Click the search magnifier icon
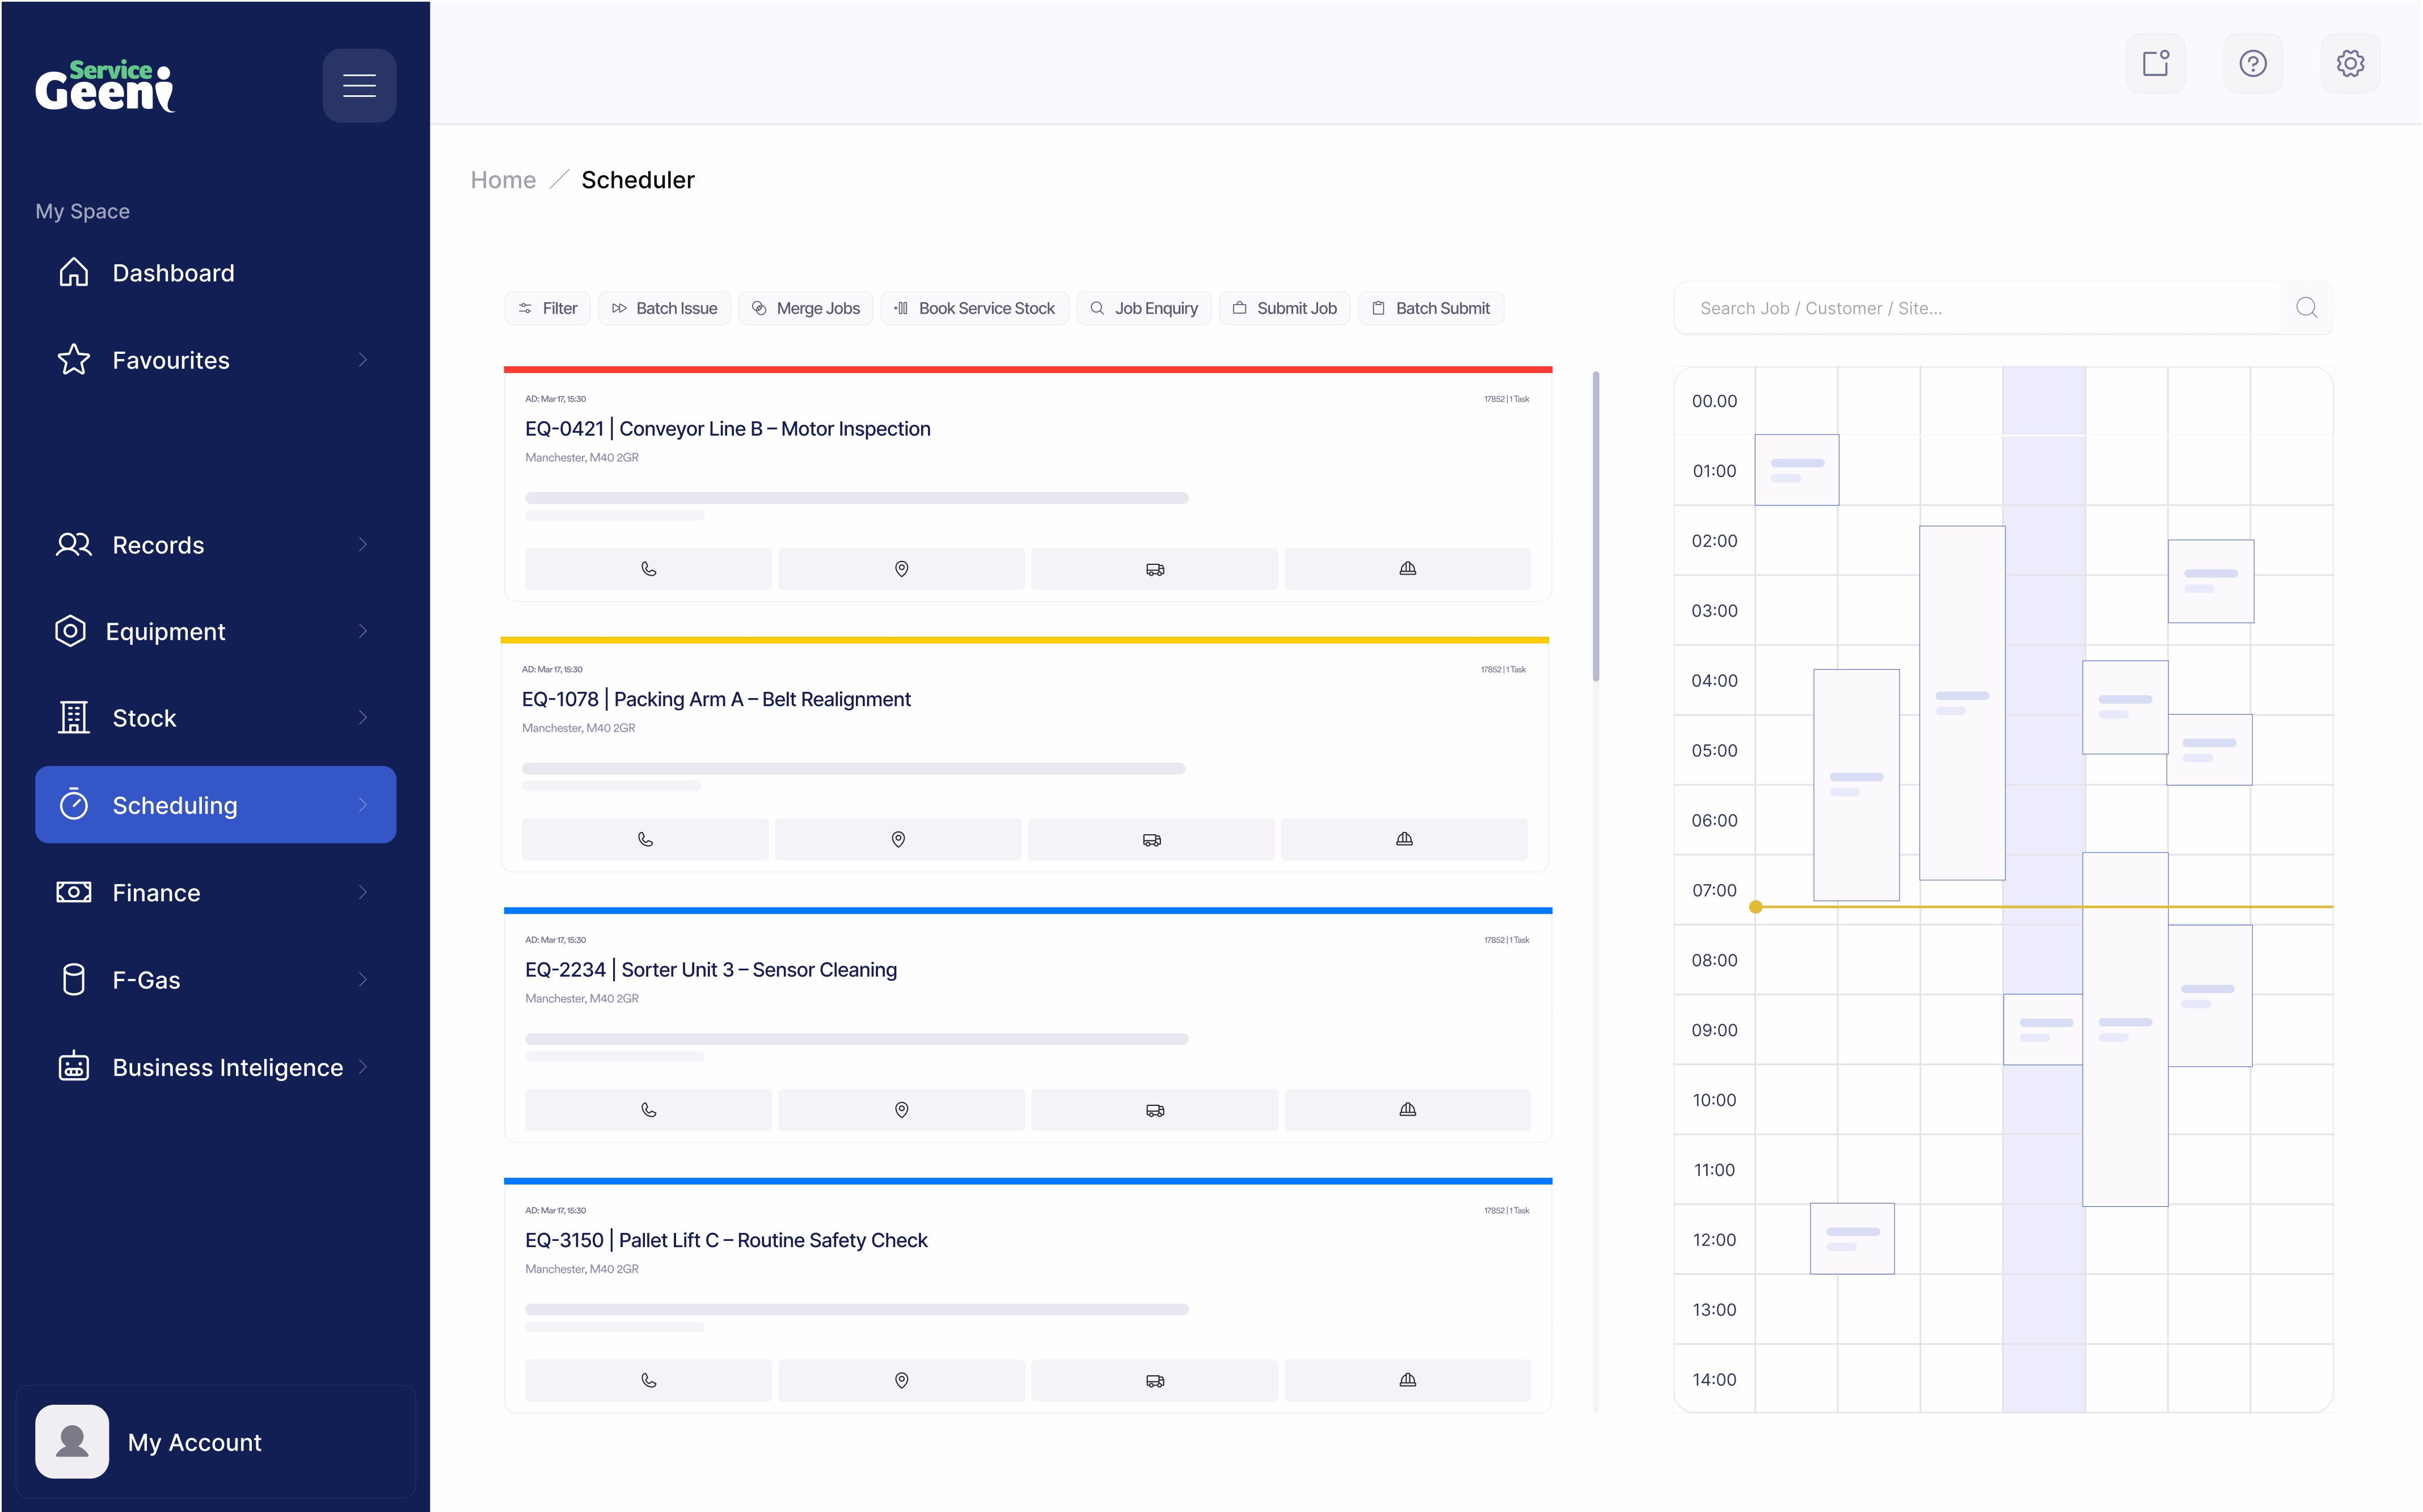Viewport: 2423px width, 1512px height. coord(2306,308)
